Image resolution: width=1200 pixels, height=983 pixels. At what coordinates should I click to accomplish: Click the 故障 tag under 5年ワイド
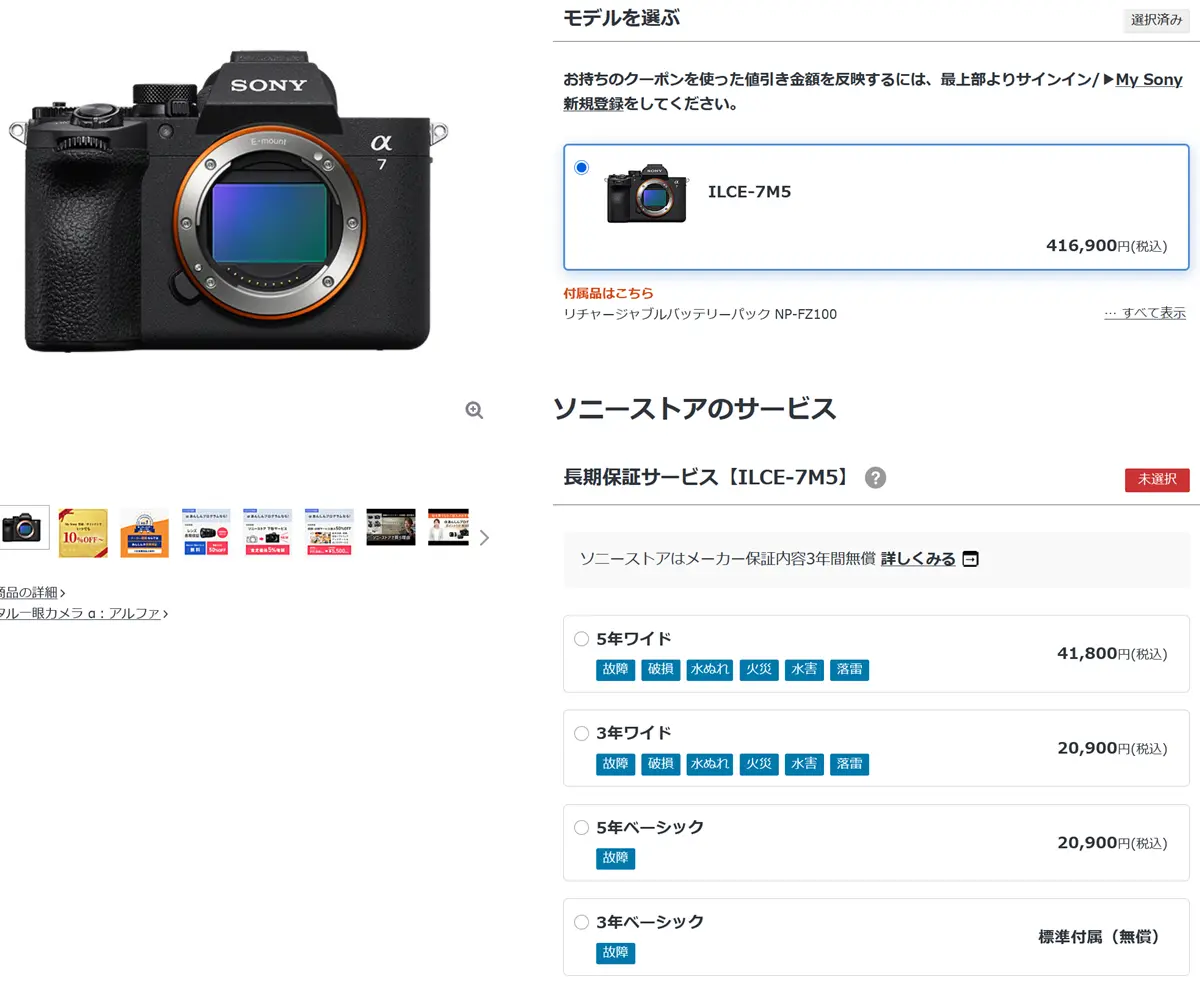[615, 670]
